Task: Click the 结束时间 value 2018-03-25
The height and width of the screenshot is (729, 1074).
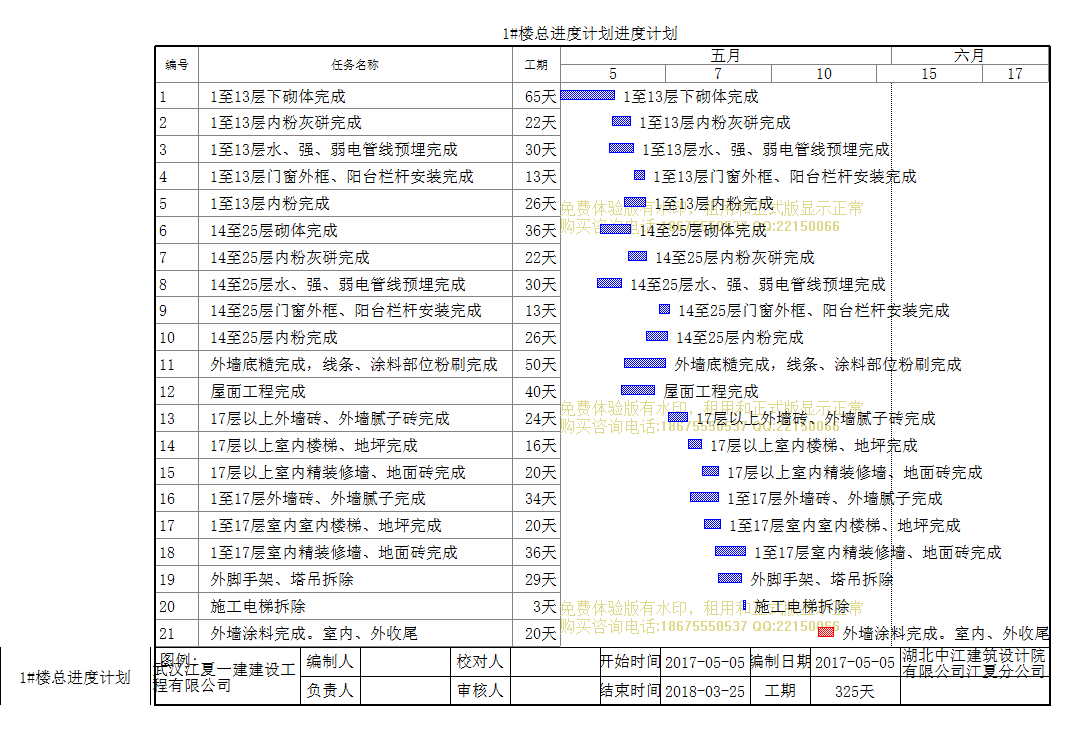Action: tap(705, 690)
